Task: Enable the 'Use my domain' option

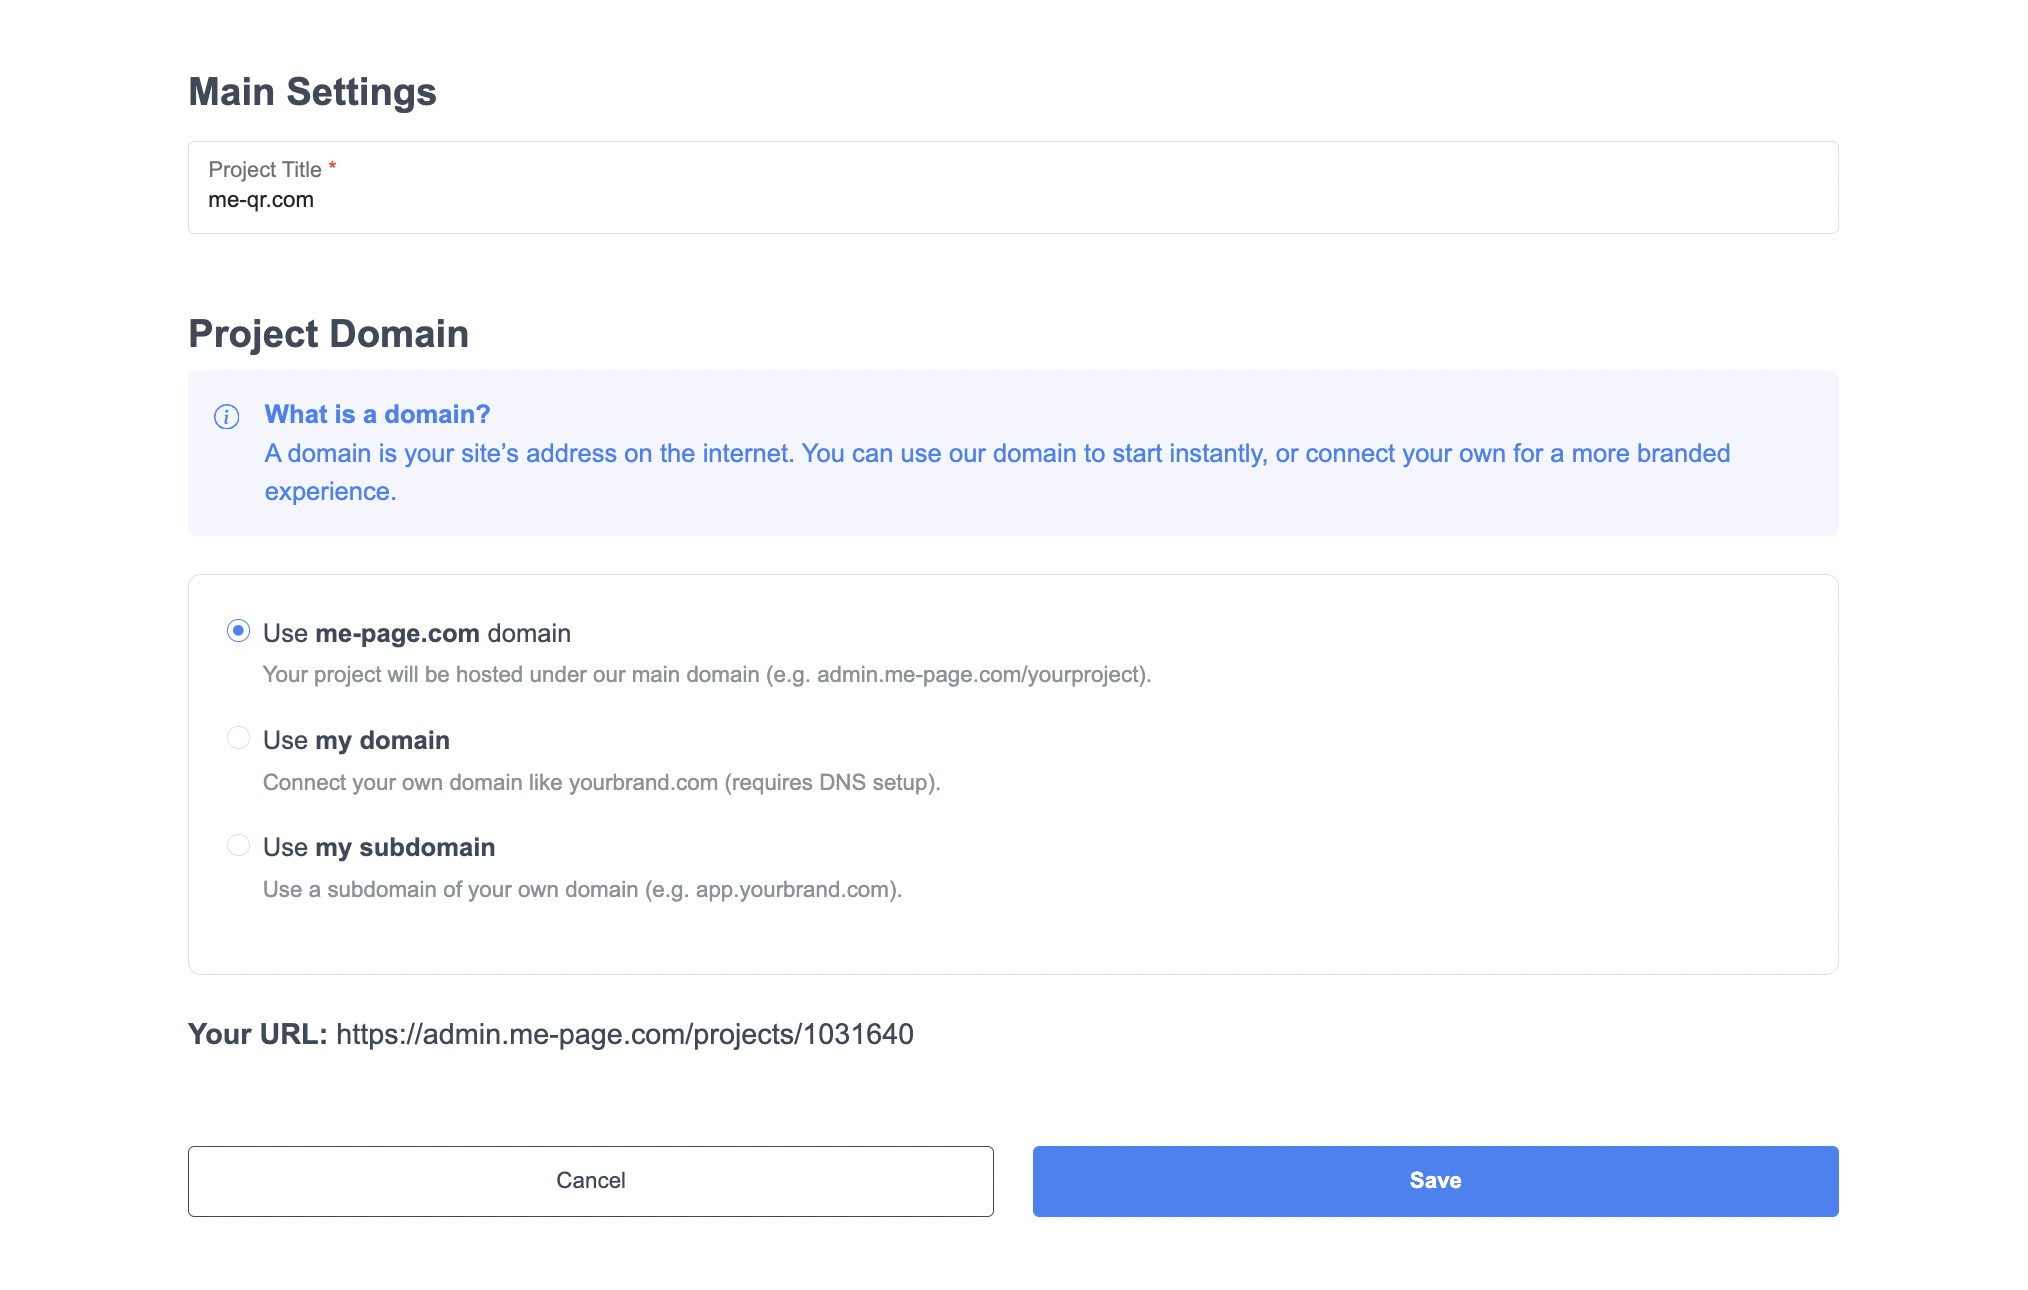Action: 238,737
